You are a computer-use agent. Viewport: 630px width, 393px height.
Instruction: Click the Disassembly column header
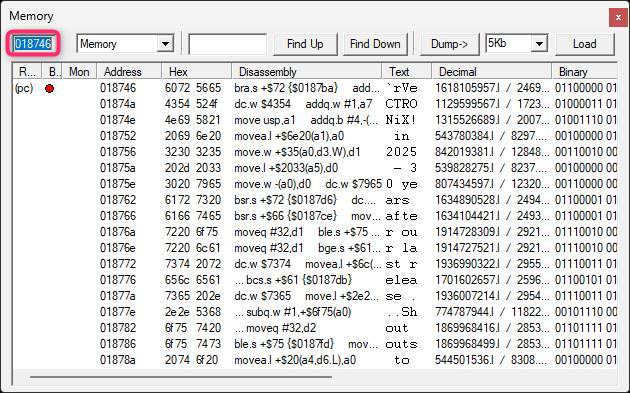[306, 72]
